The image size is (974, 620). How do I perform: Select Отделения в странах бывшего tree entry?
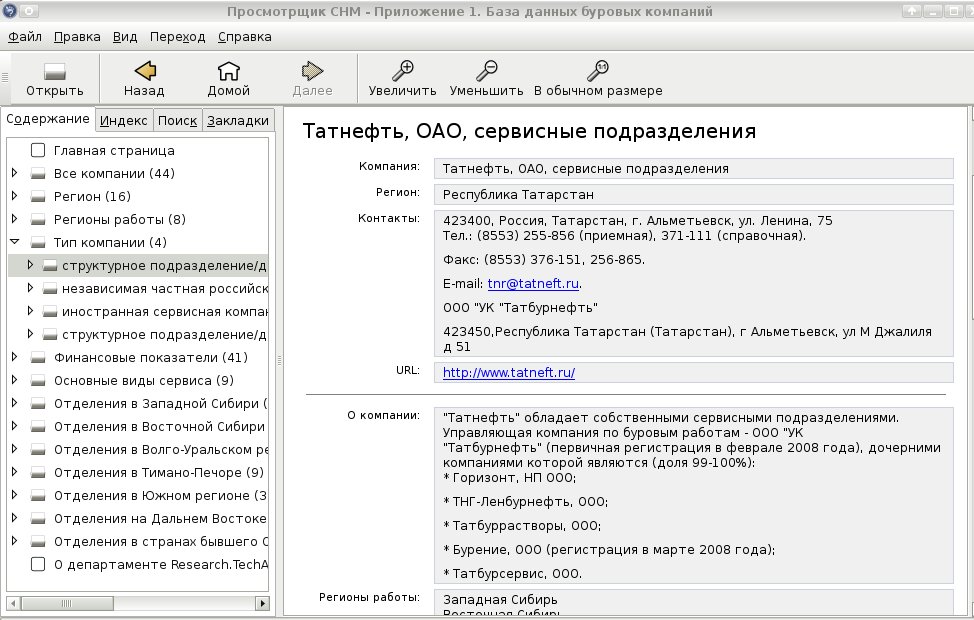[x=161, y=541]
